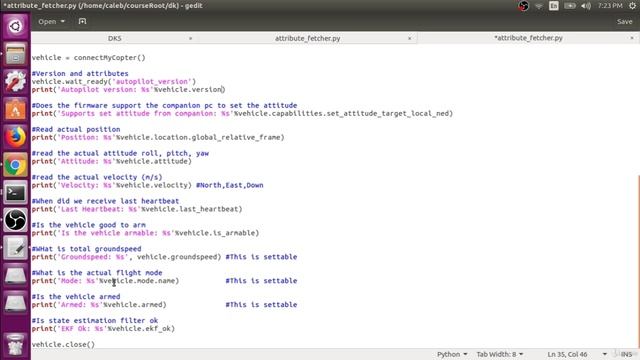The height and width of the screenshot is (360, 640).
Task: Open the Wi-Fi network indicator
Action: 539,6
